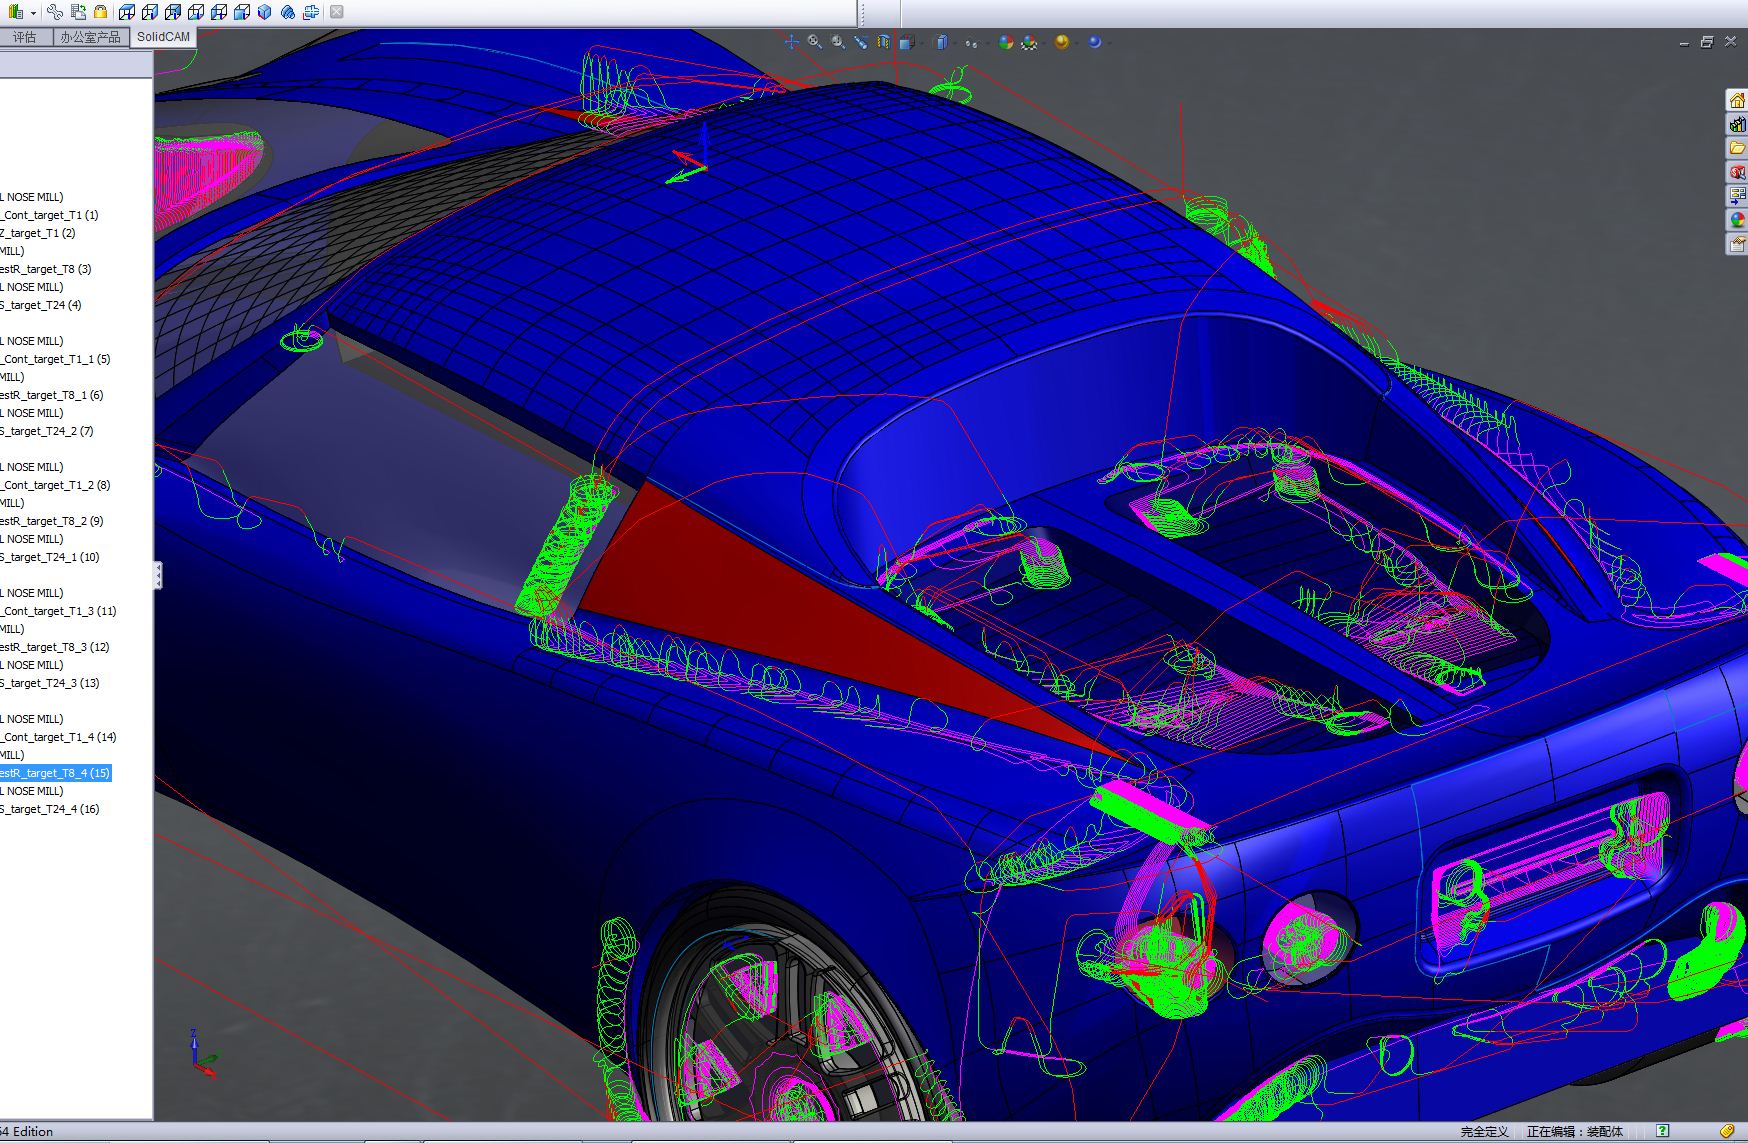1748x1143 pixels.
Task: Select the first standard view cube icon
Action: pos(127,12)
